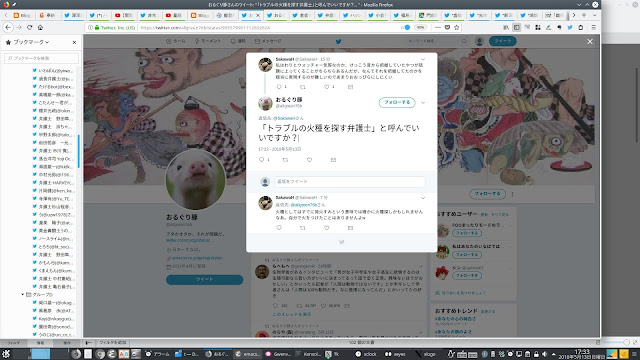The height and width of the screenshot is (360, 640).
Task: List all tabs dropdown arrow
Action: [x=594, y=15]
